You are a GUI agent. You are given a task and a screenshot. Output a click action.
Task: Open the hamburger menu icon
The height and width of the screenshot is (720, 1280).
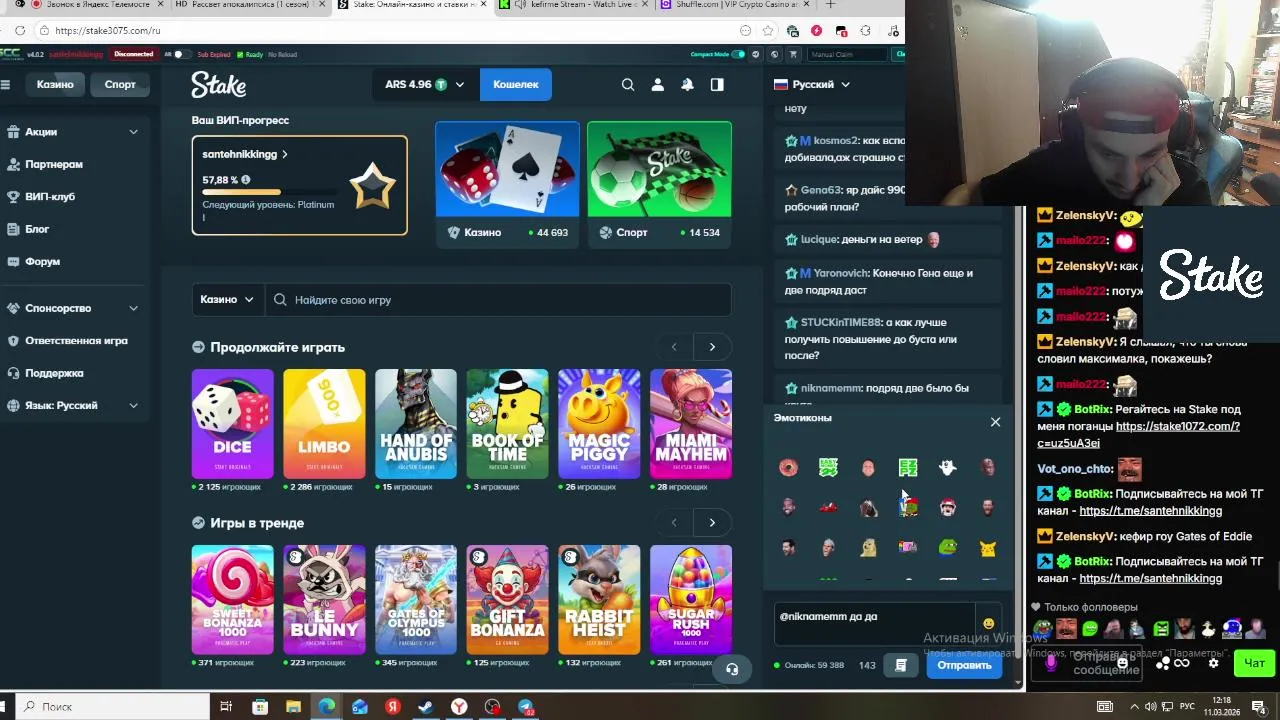5,85
